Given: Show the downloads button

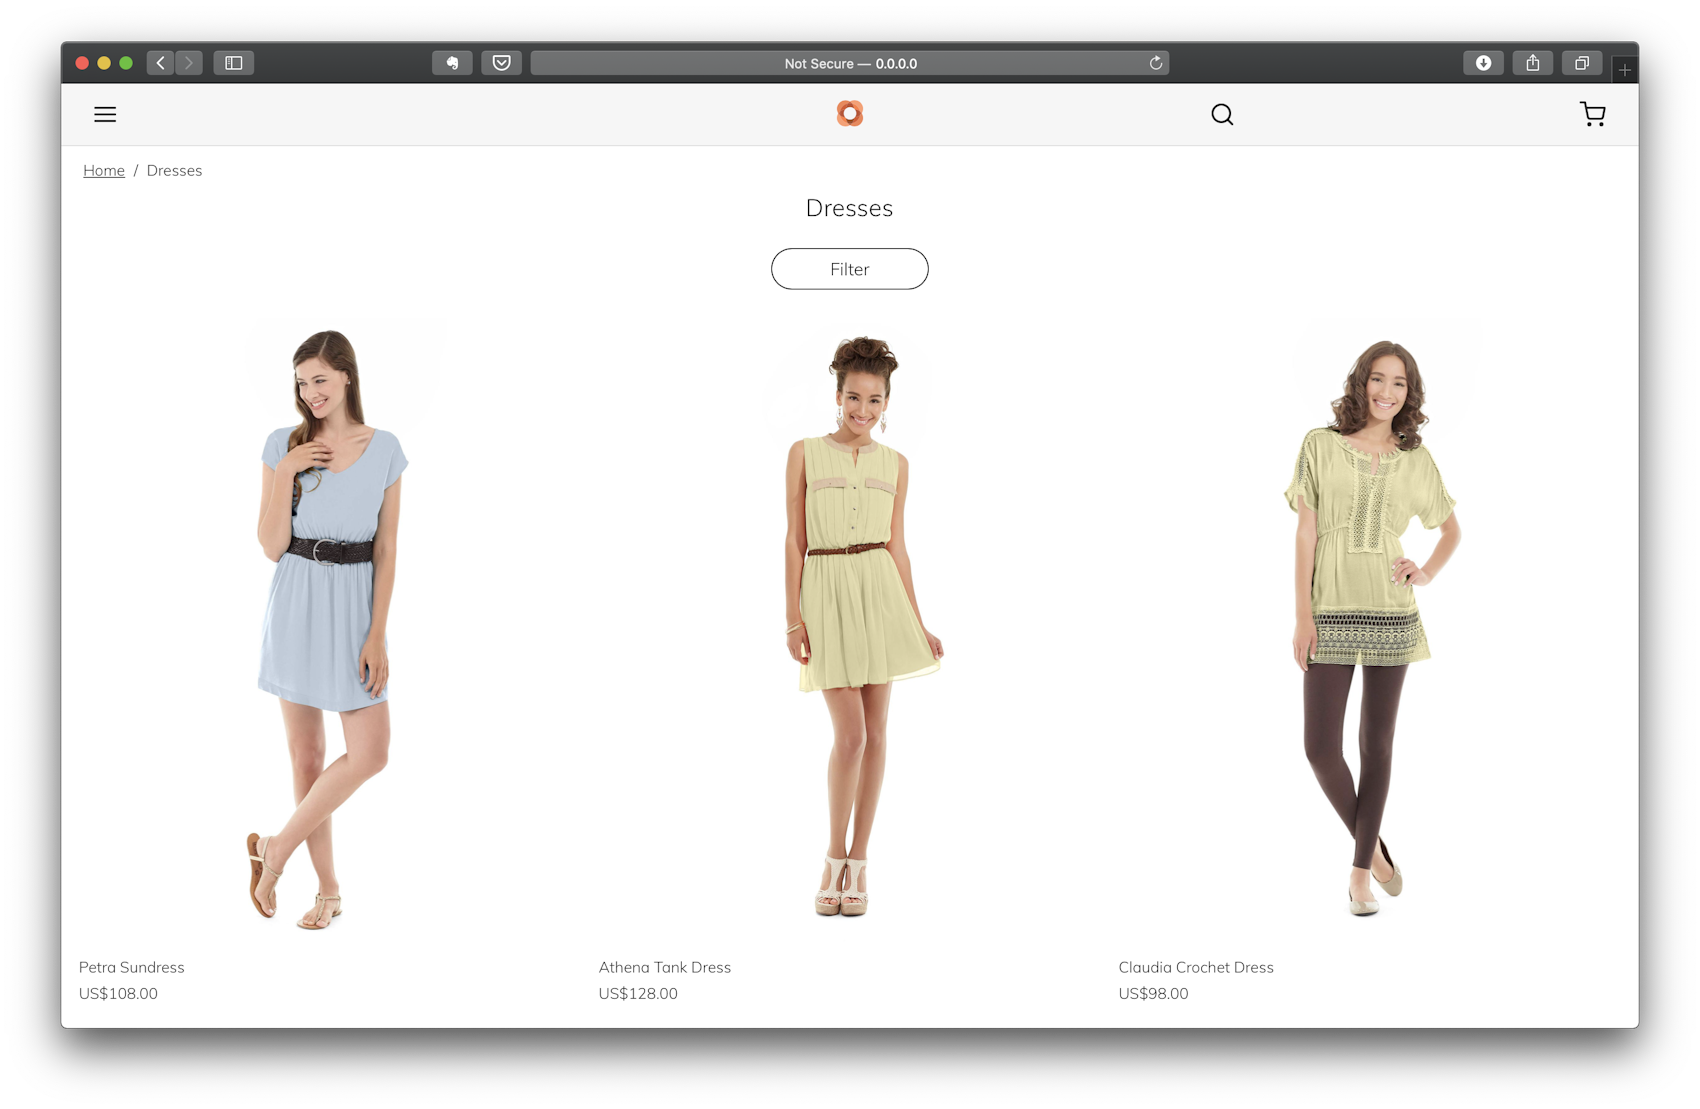Looking at the screenshot, I should [1483, 63].
